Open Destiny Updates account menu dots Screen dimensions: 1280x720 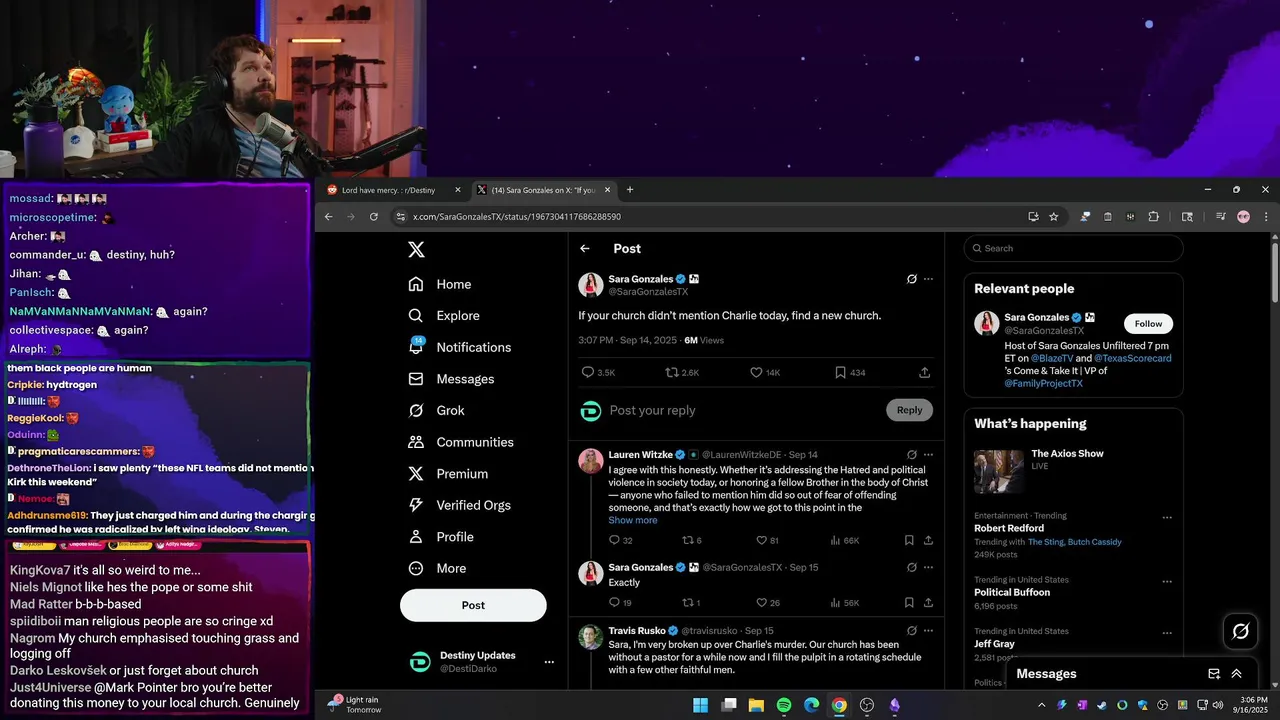coord(549,662)
